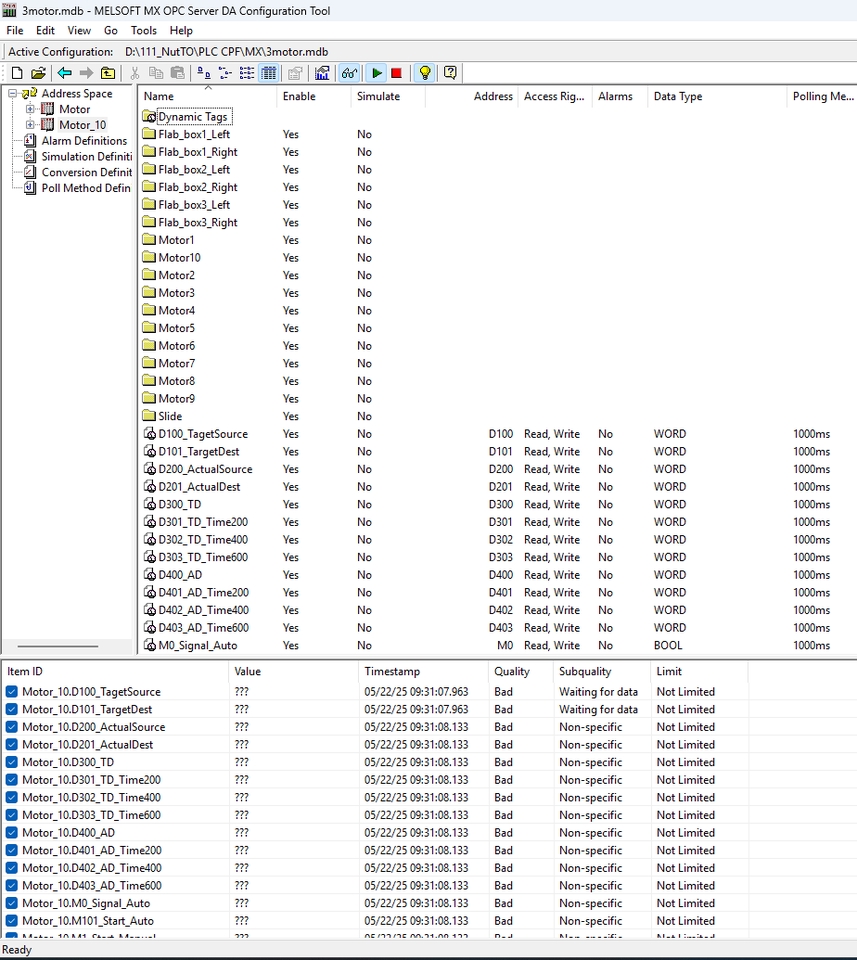The height and width of the screenshot is (960, 857).
Task: Select the Motor5 folder in list
Action: click(176, 328)
